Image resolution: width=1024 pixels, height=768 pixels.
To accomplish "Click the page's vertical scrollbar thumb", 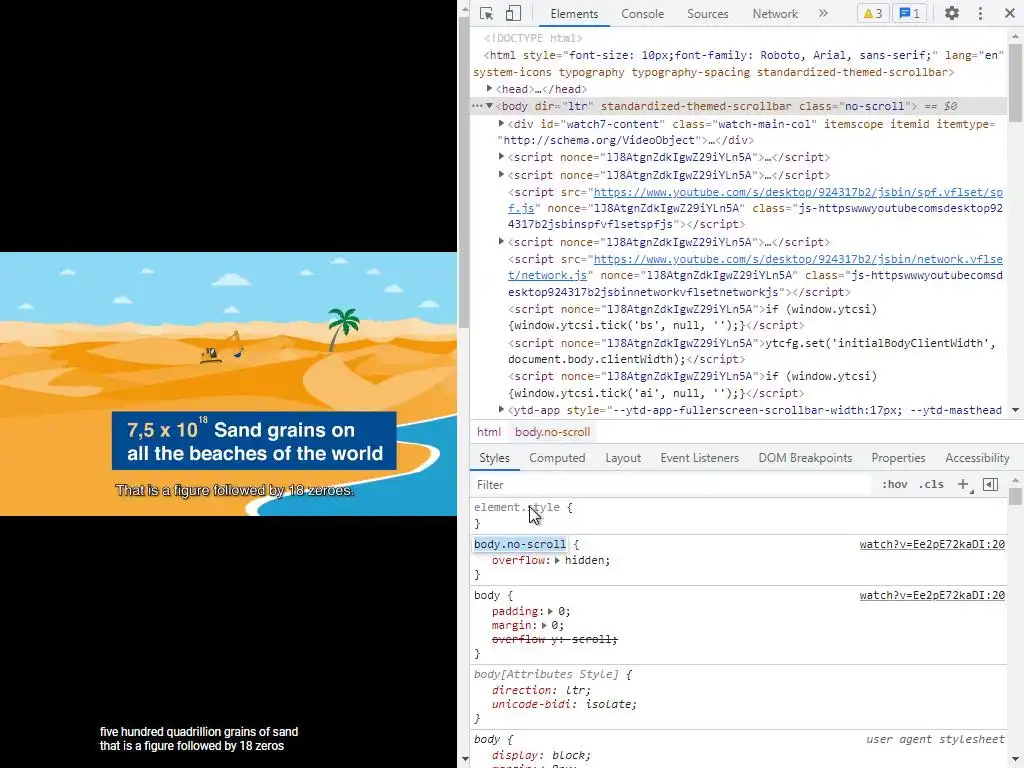I will (x=464, y=170).
